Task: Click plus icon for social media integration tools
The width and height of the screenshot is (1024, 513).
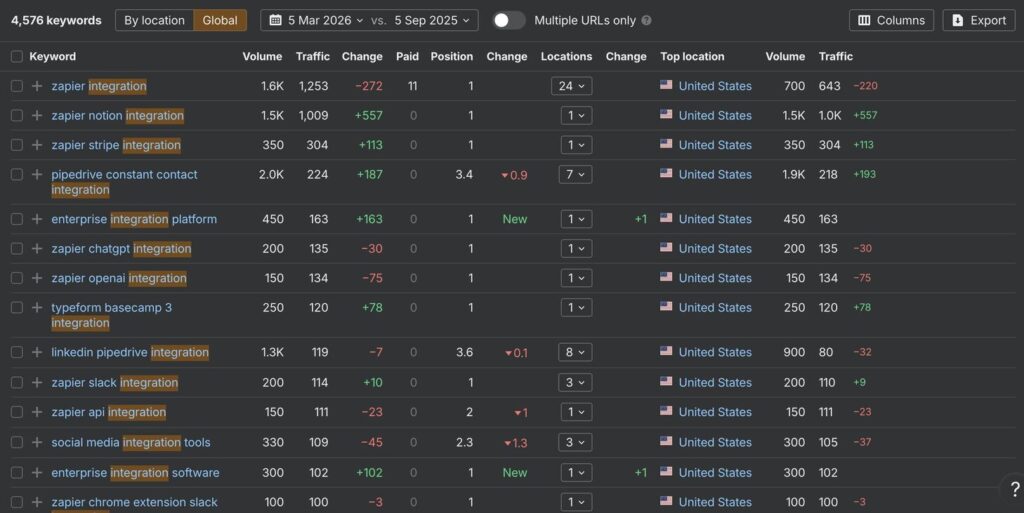Action: [x=37, y=442]
